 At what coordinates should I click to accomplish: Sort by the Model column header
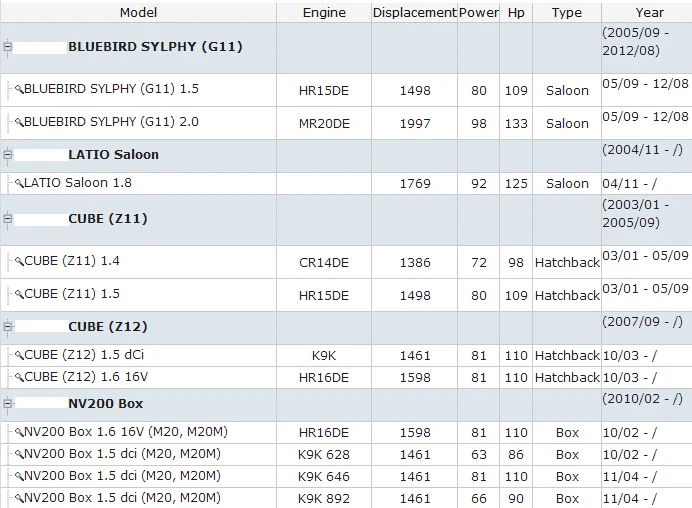(x=138, y=12)
